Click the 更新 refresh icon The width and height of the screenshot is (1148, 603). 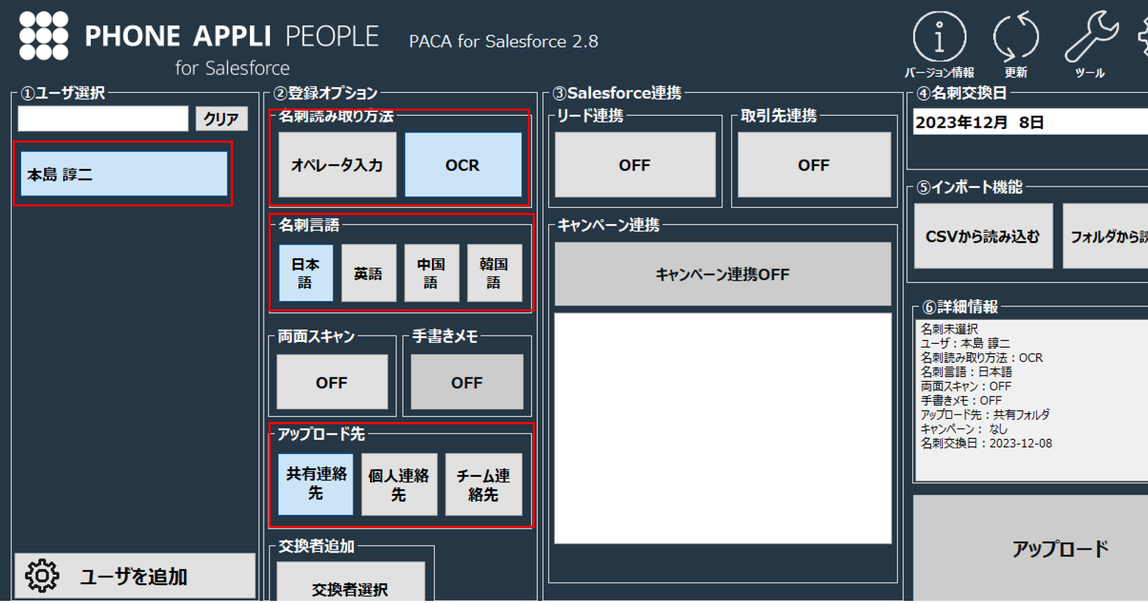(x=1015, y=37)
